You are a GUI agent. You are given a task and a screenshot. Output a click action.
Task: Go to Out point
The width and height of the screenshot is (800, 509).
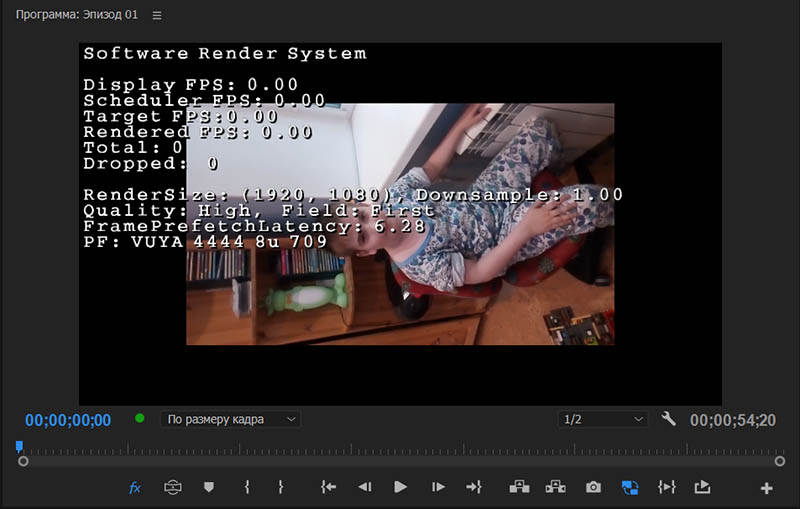point(473,487)
